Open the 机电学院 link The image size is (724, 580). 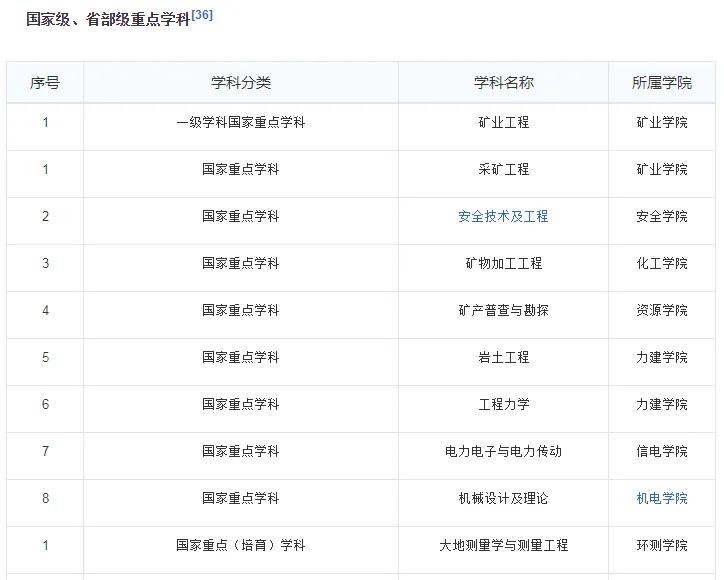[x=662, y=498]
